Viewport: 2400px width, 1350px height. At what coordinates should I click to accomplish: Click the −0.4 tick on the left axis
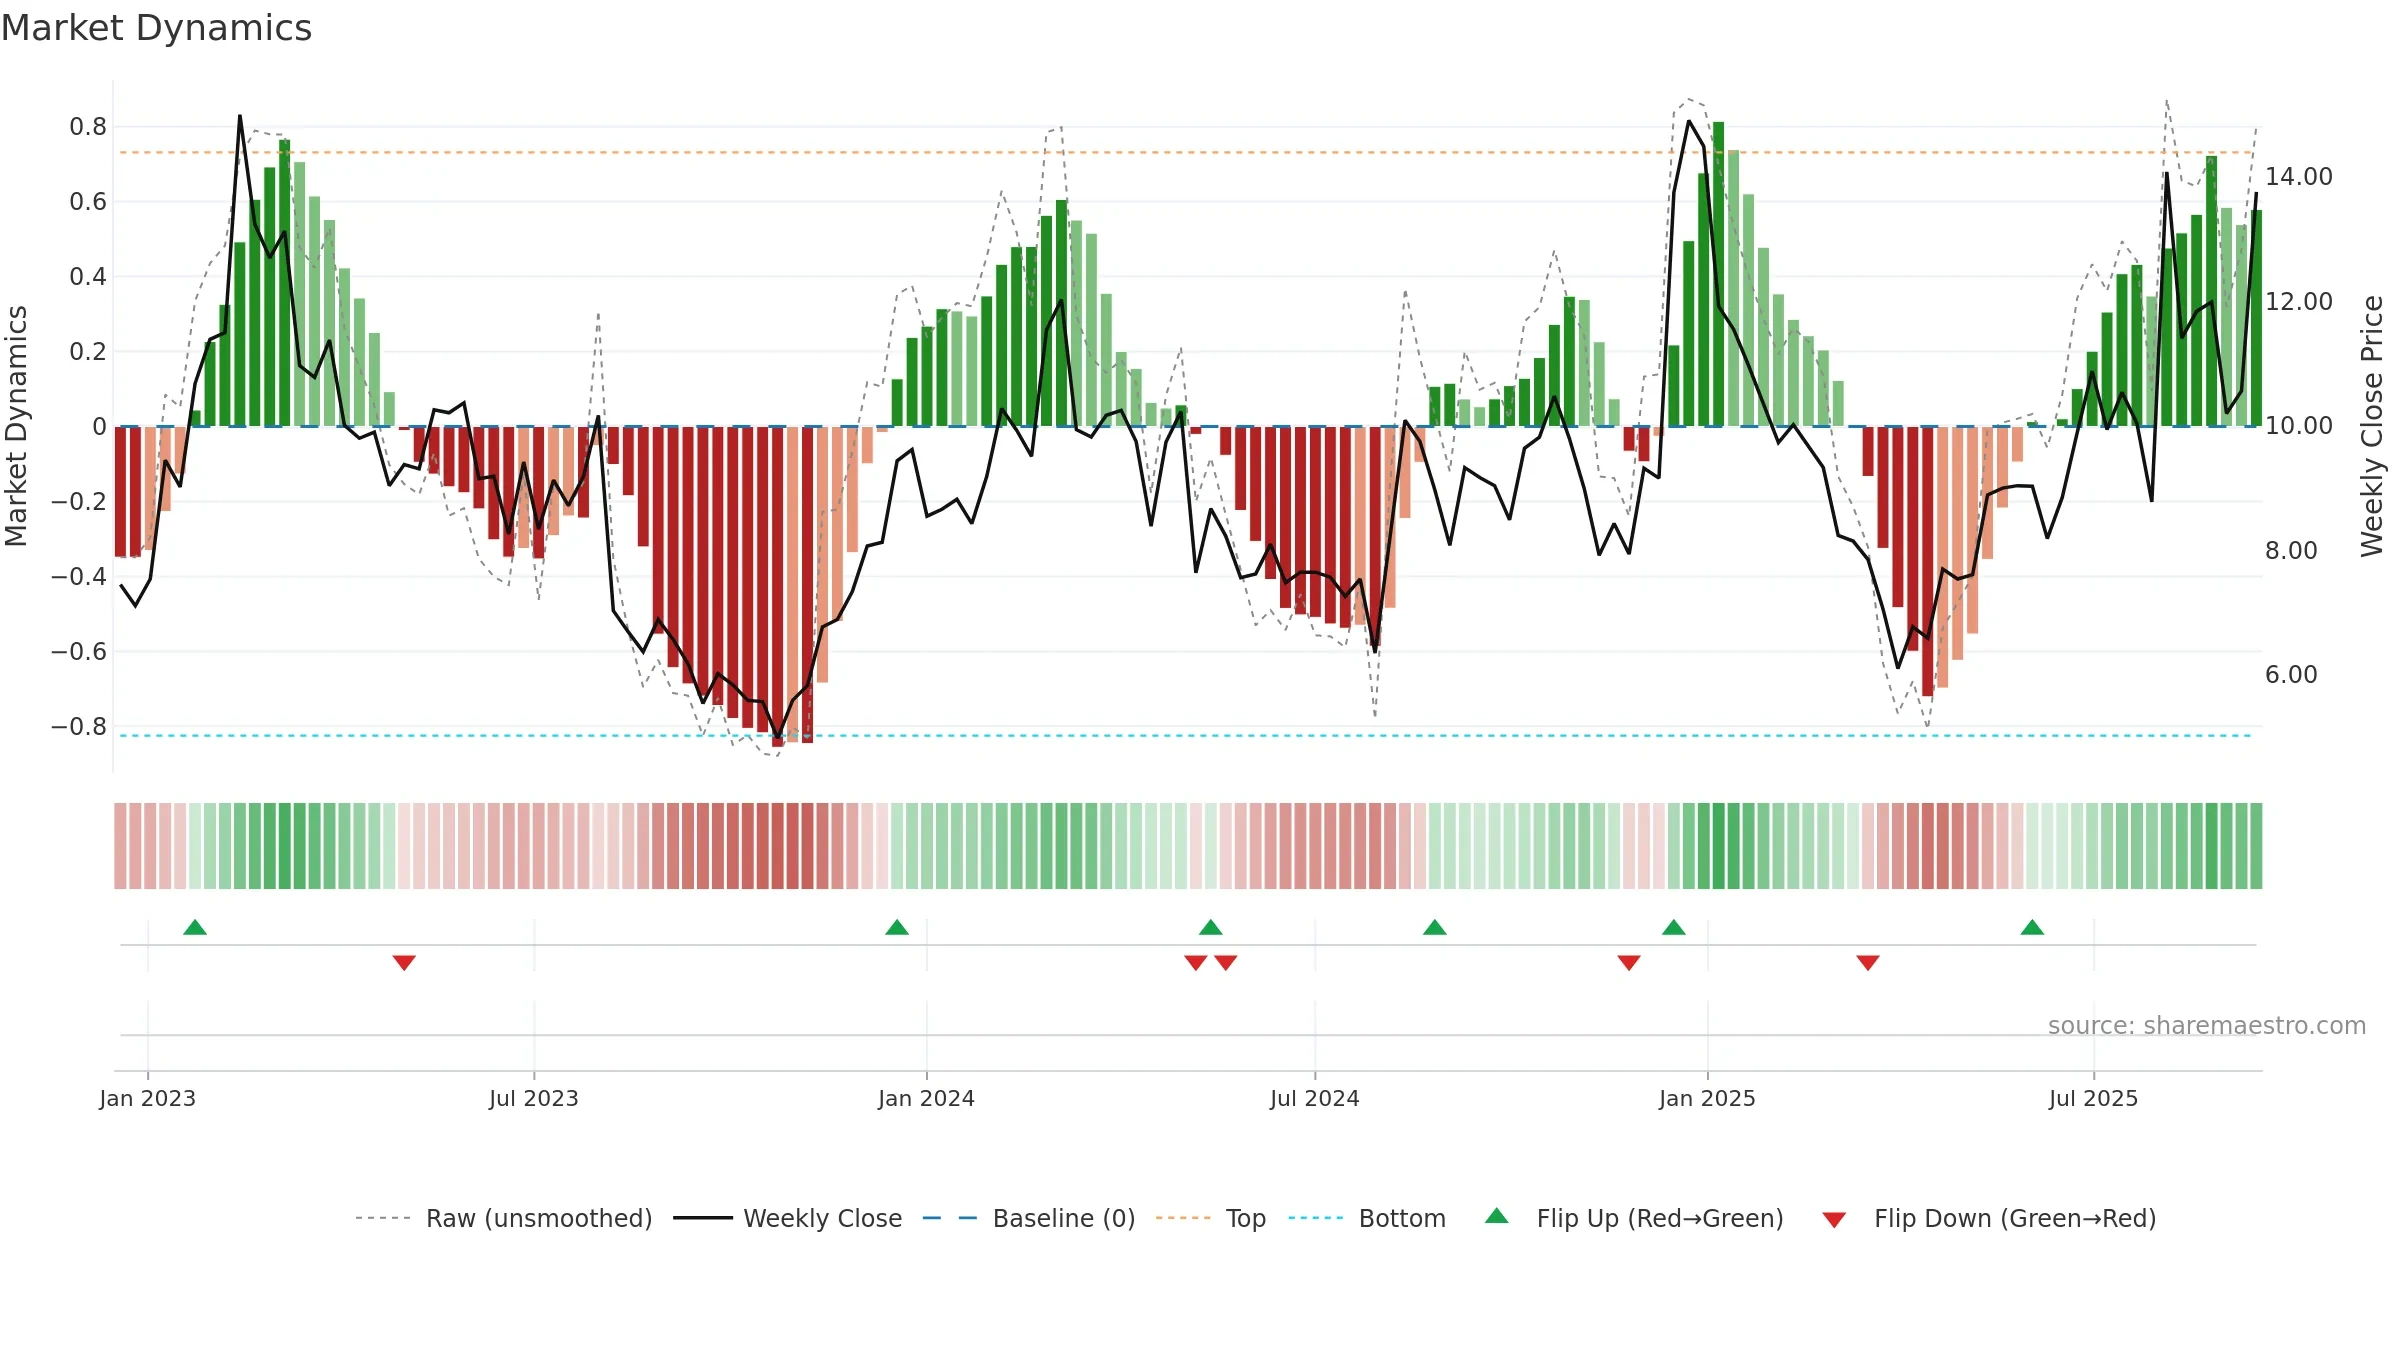79,576
